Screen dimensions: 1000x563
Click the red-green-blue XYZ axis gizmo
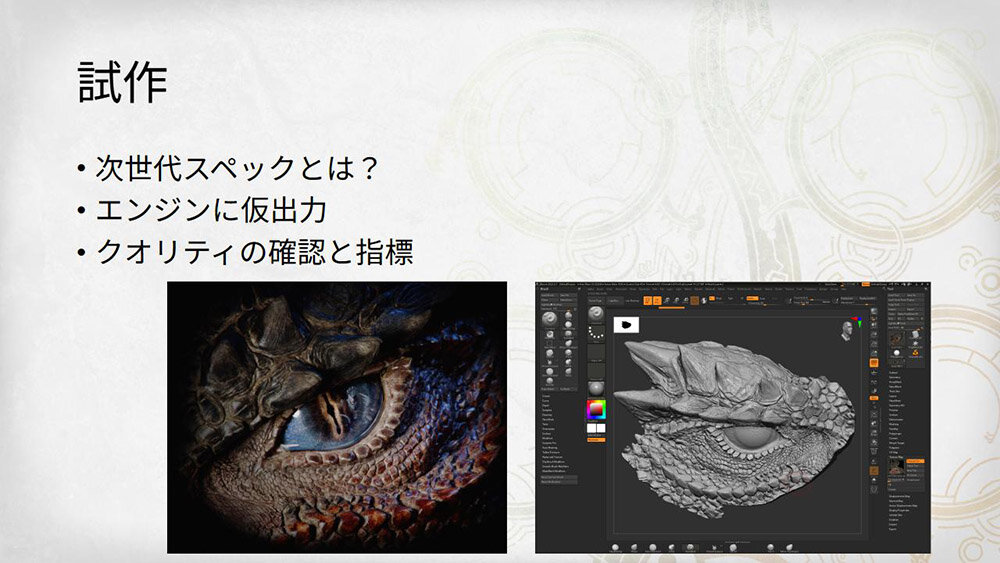tap(856, 321)
